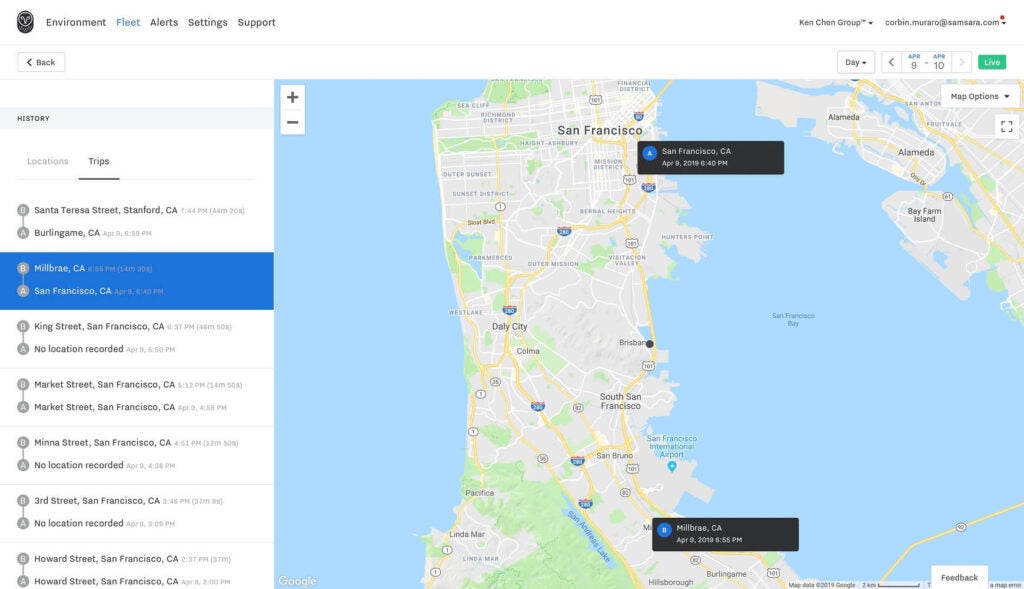Select the King Street San Francisco trip
Image resolution: width=1024 pixels, height=589 pixels.
135,337
